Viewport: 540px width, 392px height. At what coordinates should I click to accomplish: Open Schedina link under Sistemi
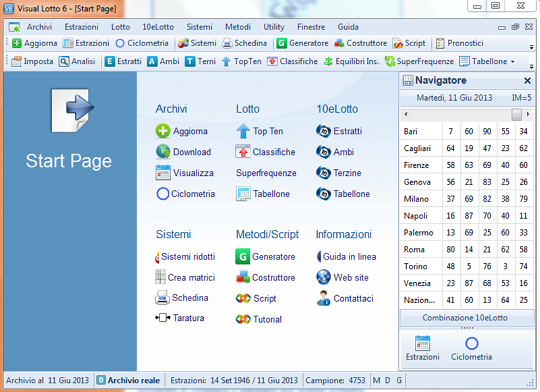(x=181, y=298)
